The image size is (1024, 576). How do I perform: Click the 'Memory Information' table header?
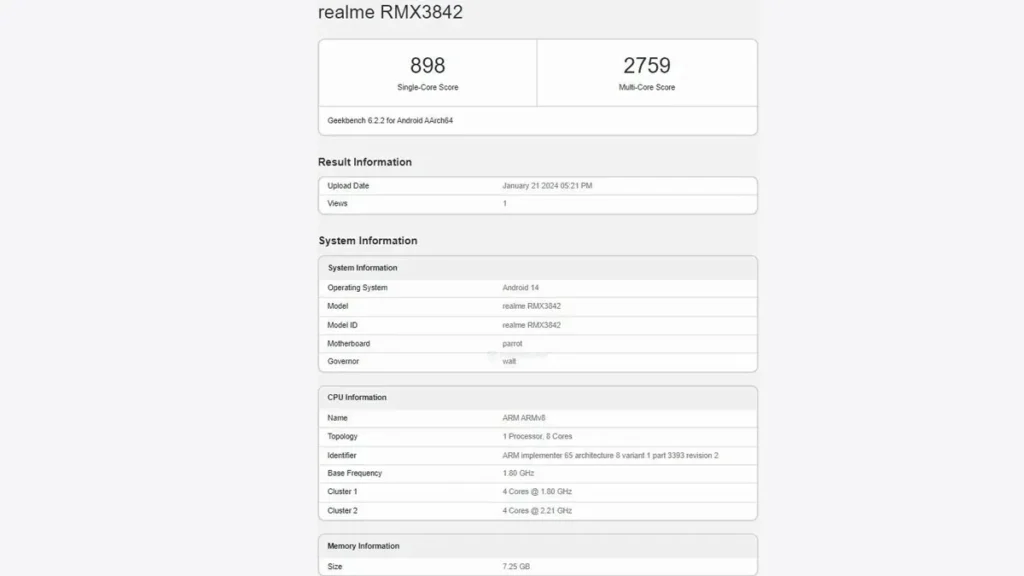[x=537, y=546]
